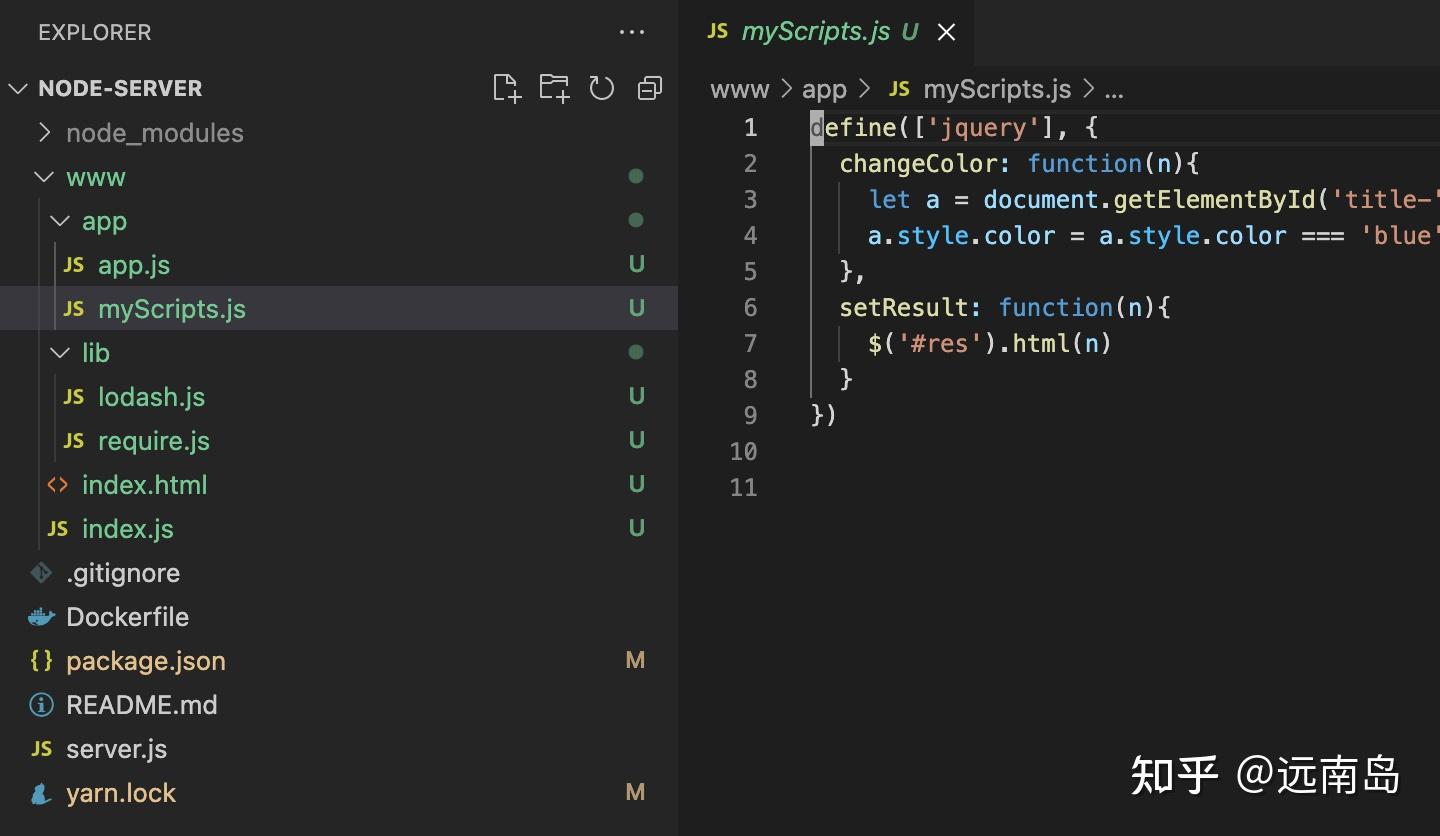Close the myScripts.js editor tab

[x=946, y=32]
